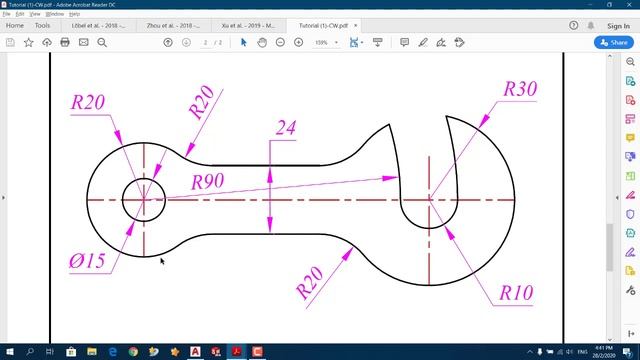Go to previous page arrow
The image size is (640, 360).
[x=168, y=42]
